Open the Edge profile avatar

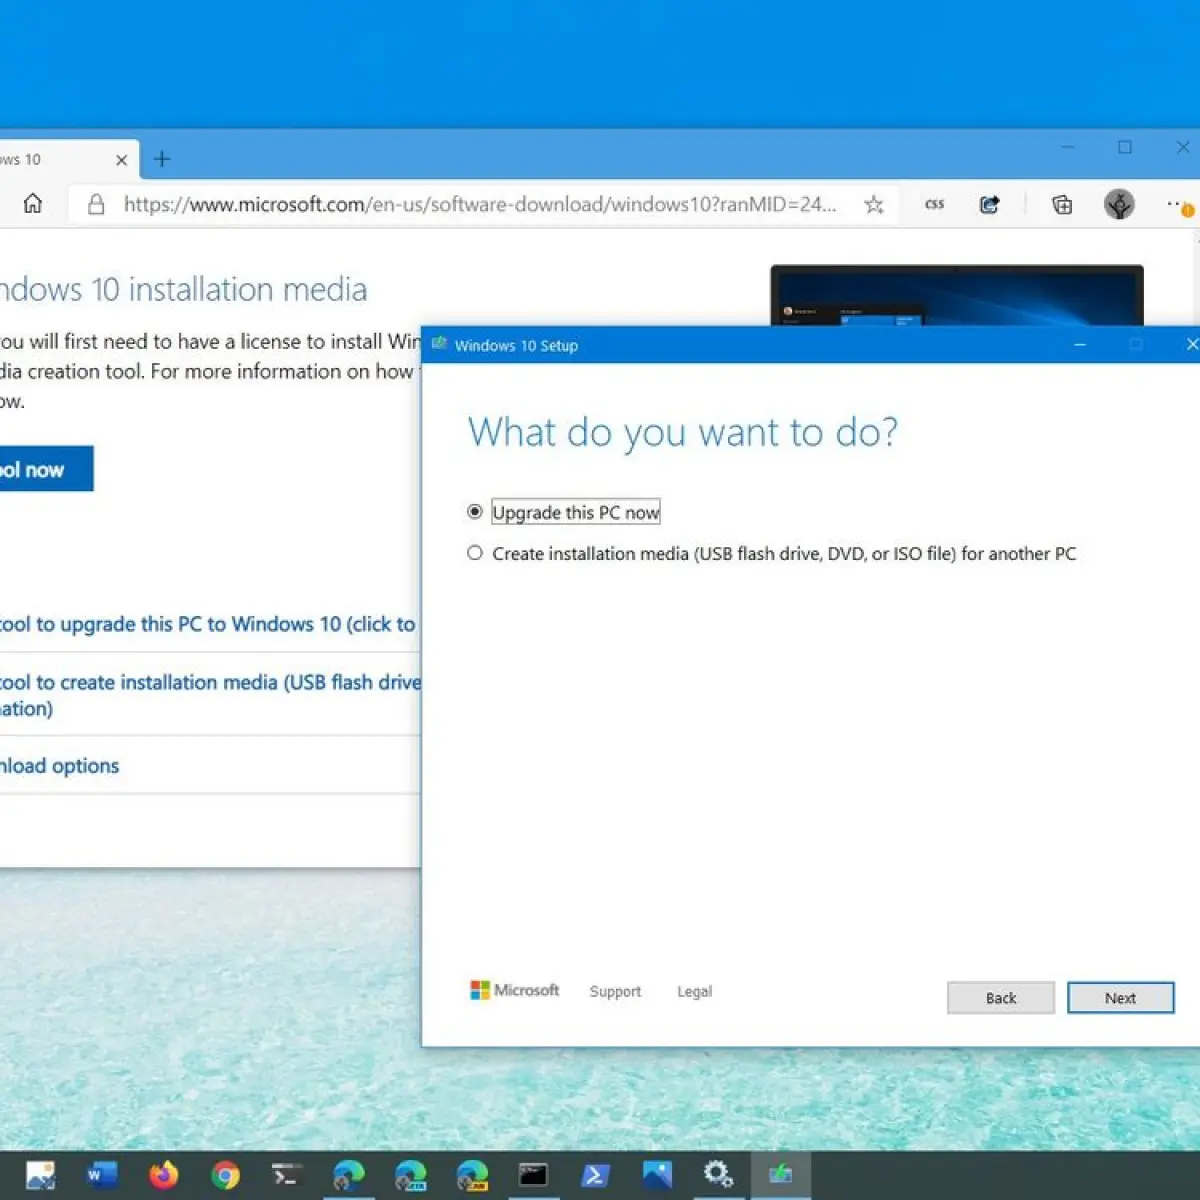tap(1119, 204)
